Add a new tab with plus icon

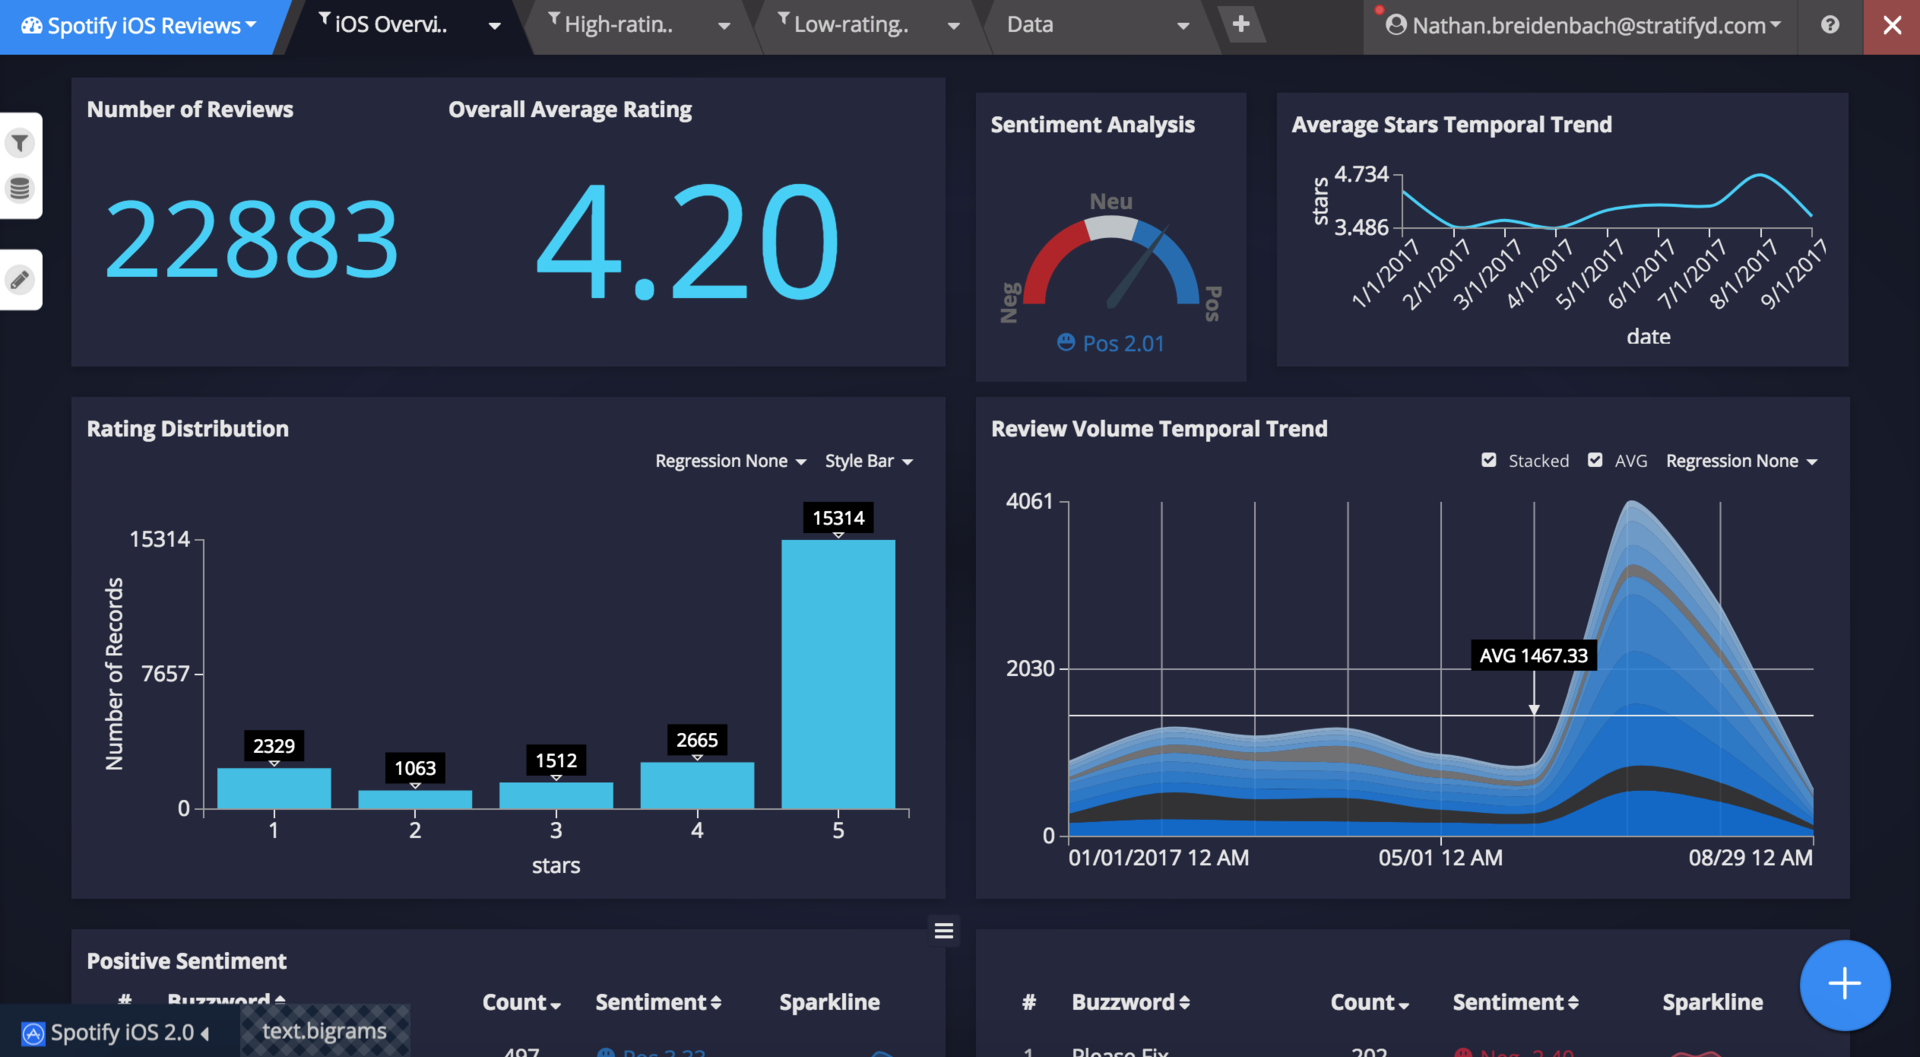pyautogui.click(x=1240, y=24)
